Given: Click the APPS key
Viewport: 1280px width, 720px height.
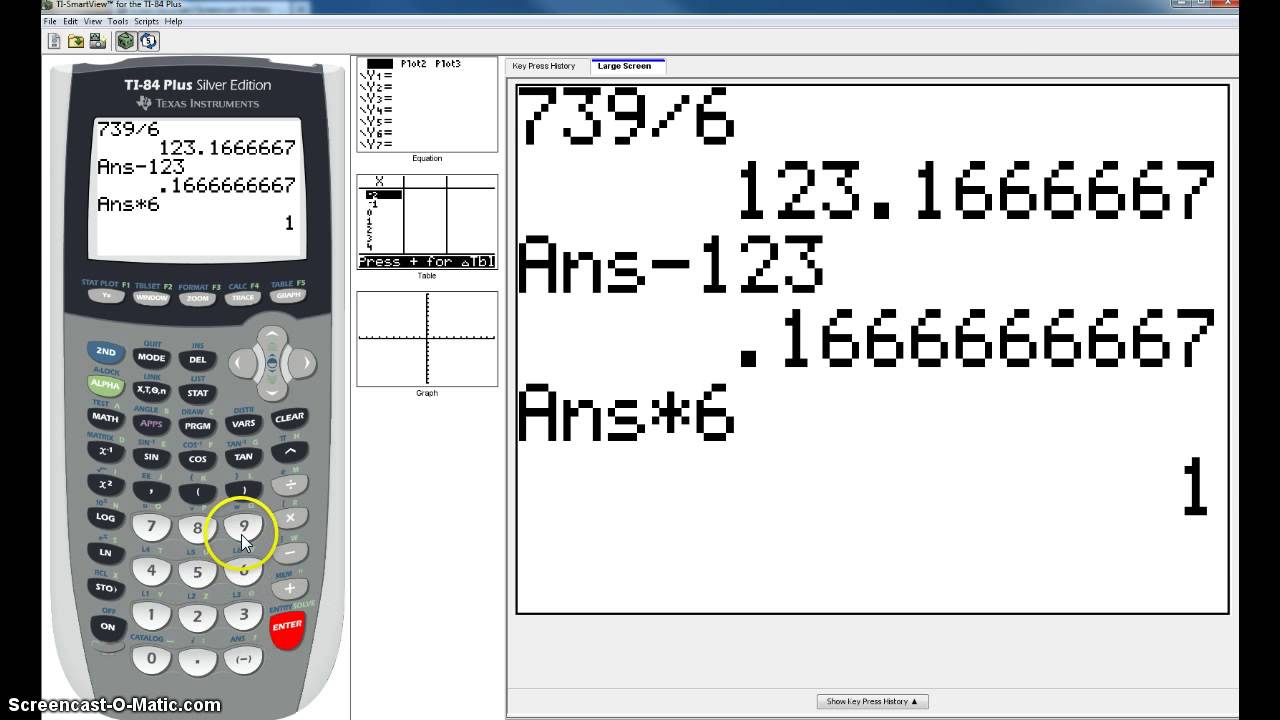Looking at the screenshot, I should click(x=151, y=423).
